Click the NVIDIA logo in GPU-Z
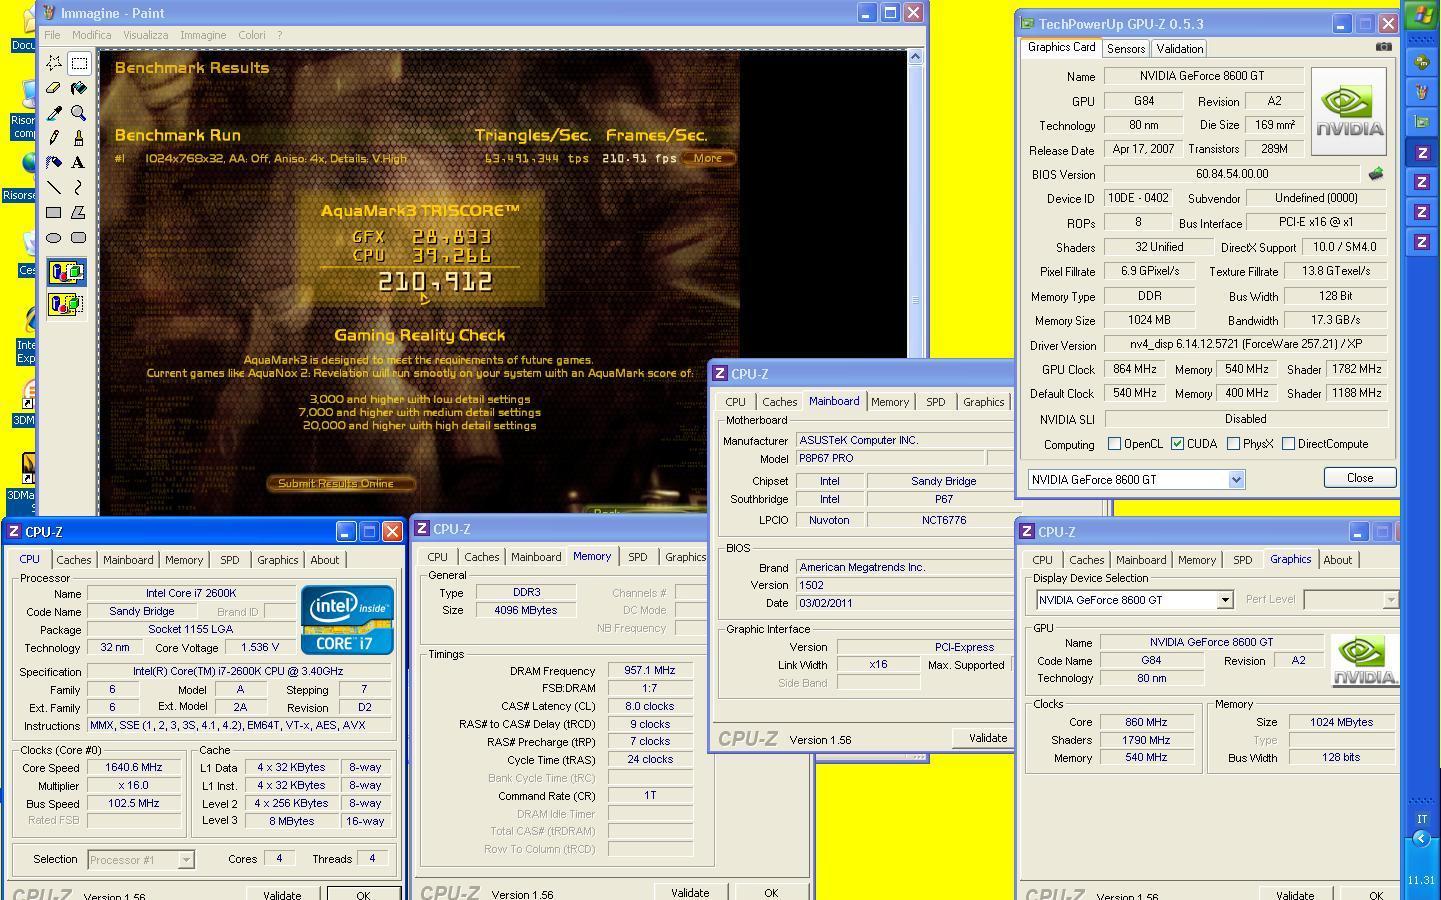Screen dimensions: 1441x900 tap(1349, 111)
